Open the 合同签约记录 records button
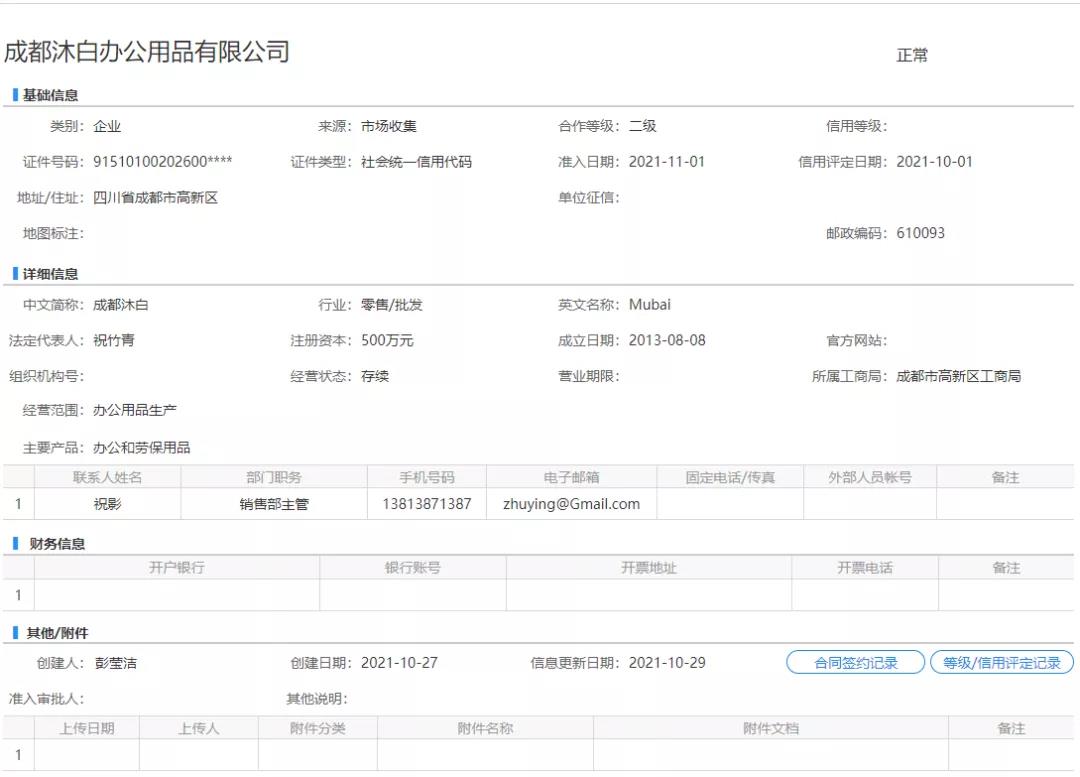This screenshot has height=777, width=1080. coord(855,663)
